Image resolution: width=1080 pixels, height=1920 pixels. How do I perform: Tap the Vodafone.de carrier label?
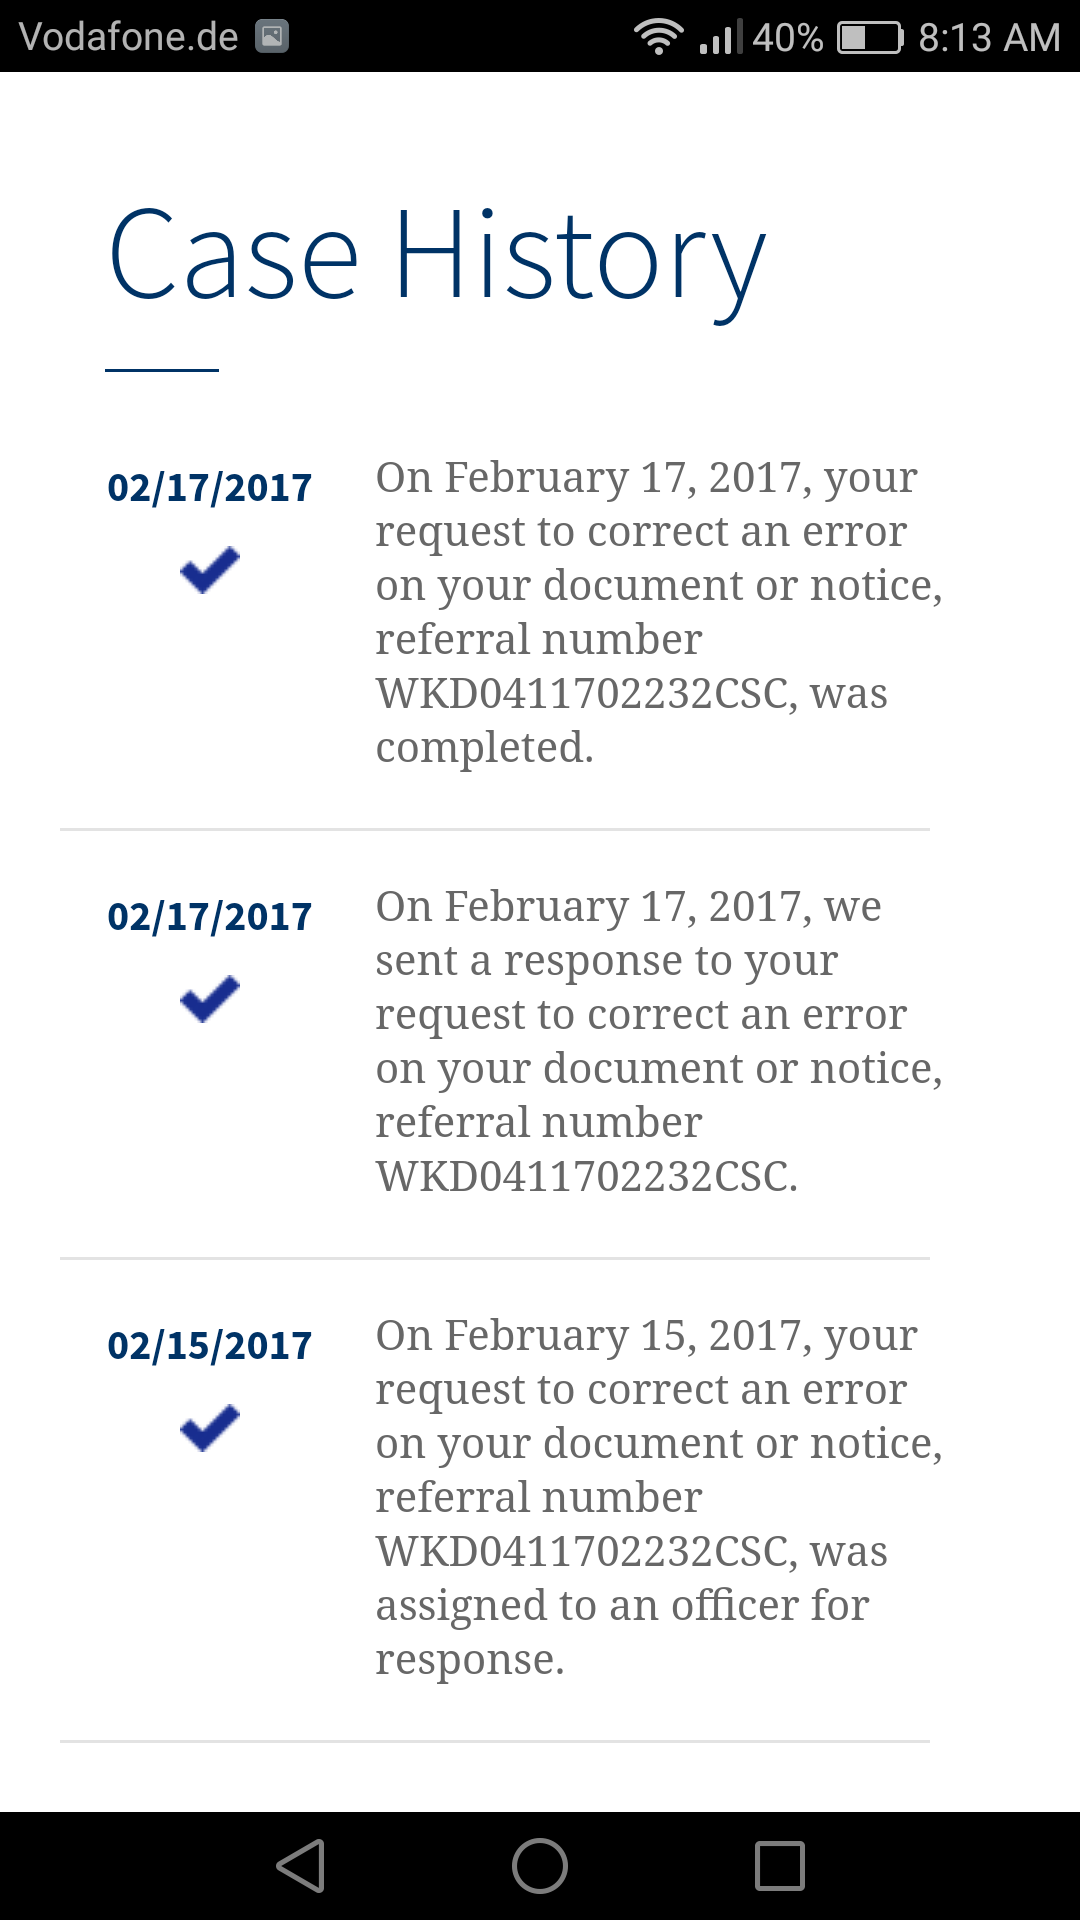[x=129, y=37]
